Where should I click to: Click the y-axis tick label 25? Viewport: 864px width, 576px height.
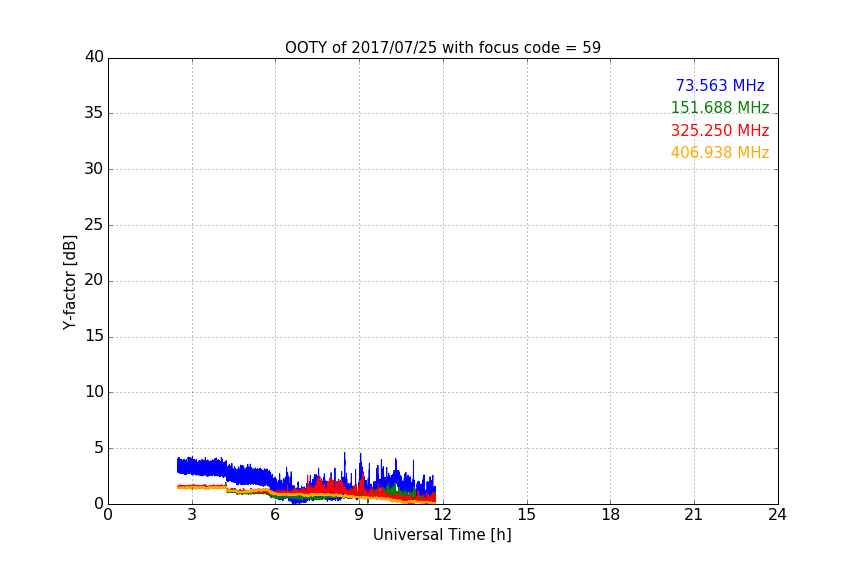(94, 225)
